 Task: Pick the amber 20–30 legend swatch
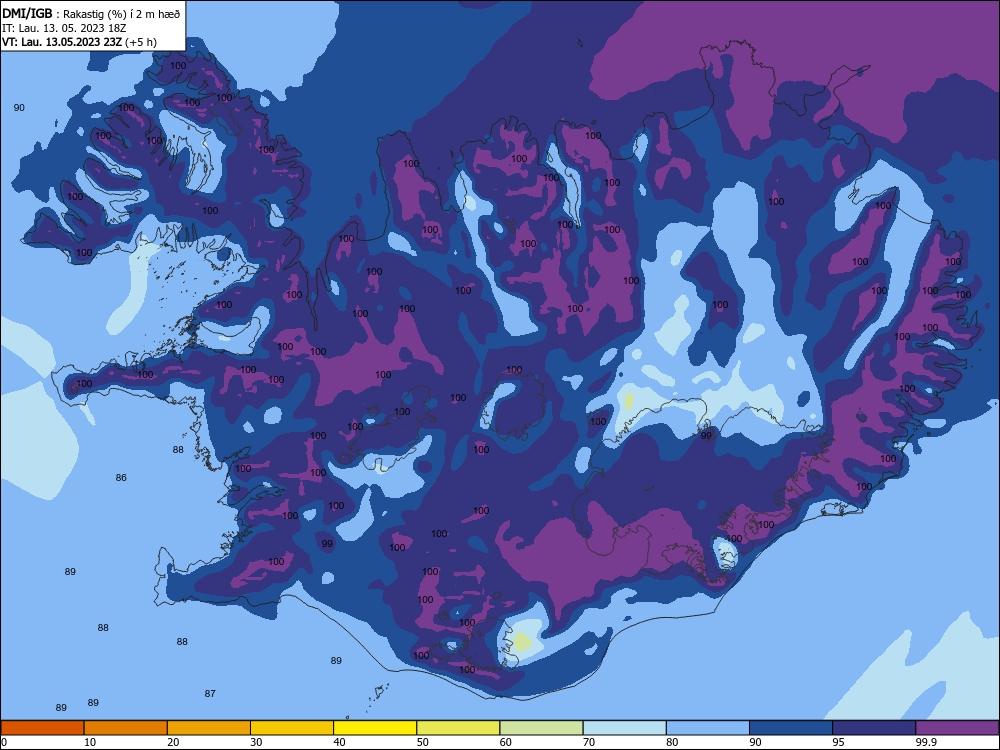[x=209, y=728]
